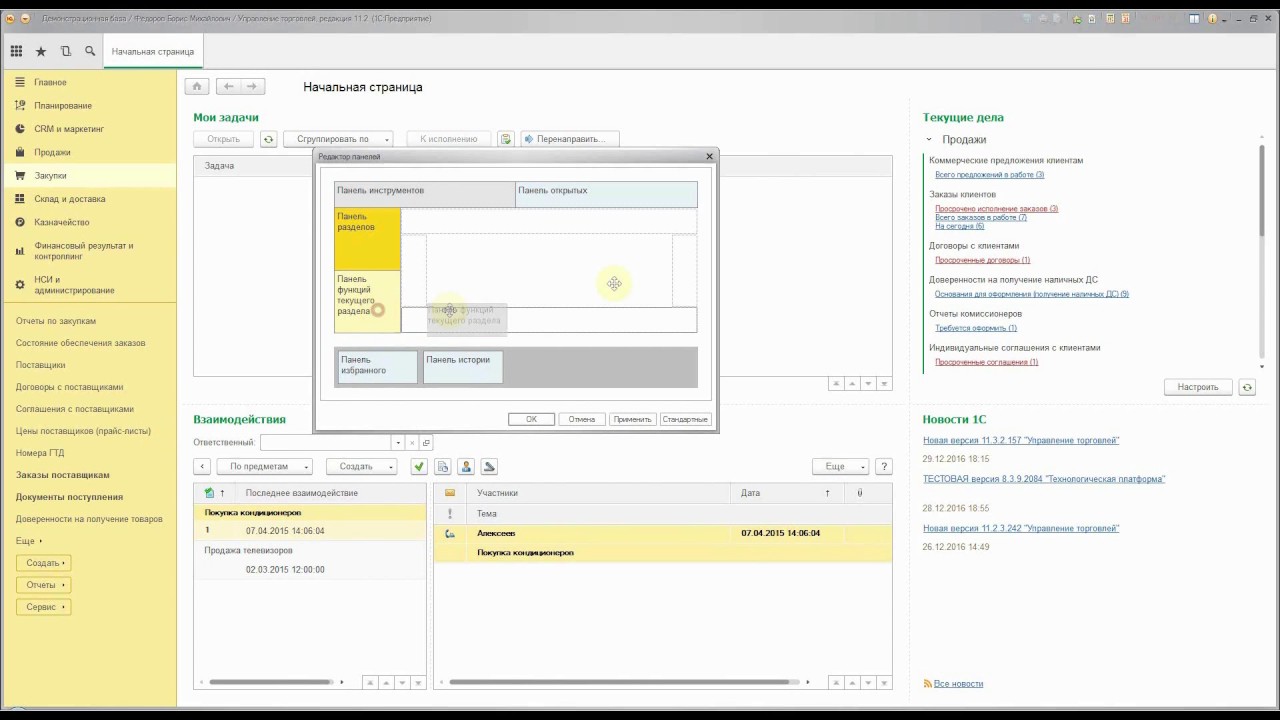Select Панель избранного block in editor

tap(376, 366)
